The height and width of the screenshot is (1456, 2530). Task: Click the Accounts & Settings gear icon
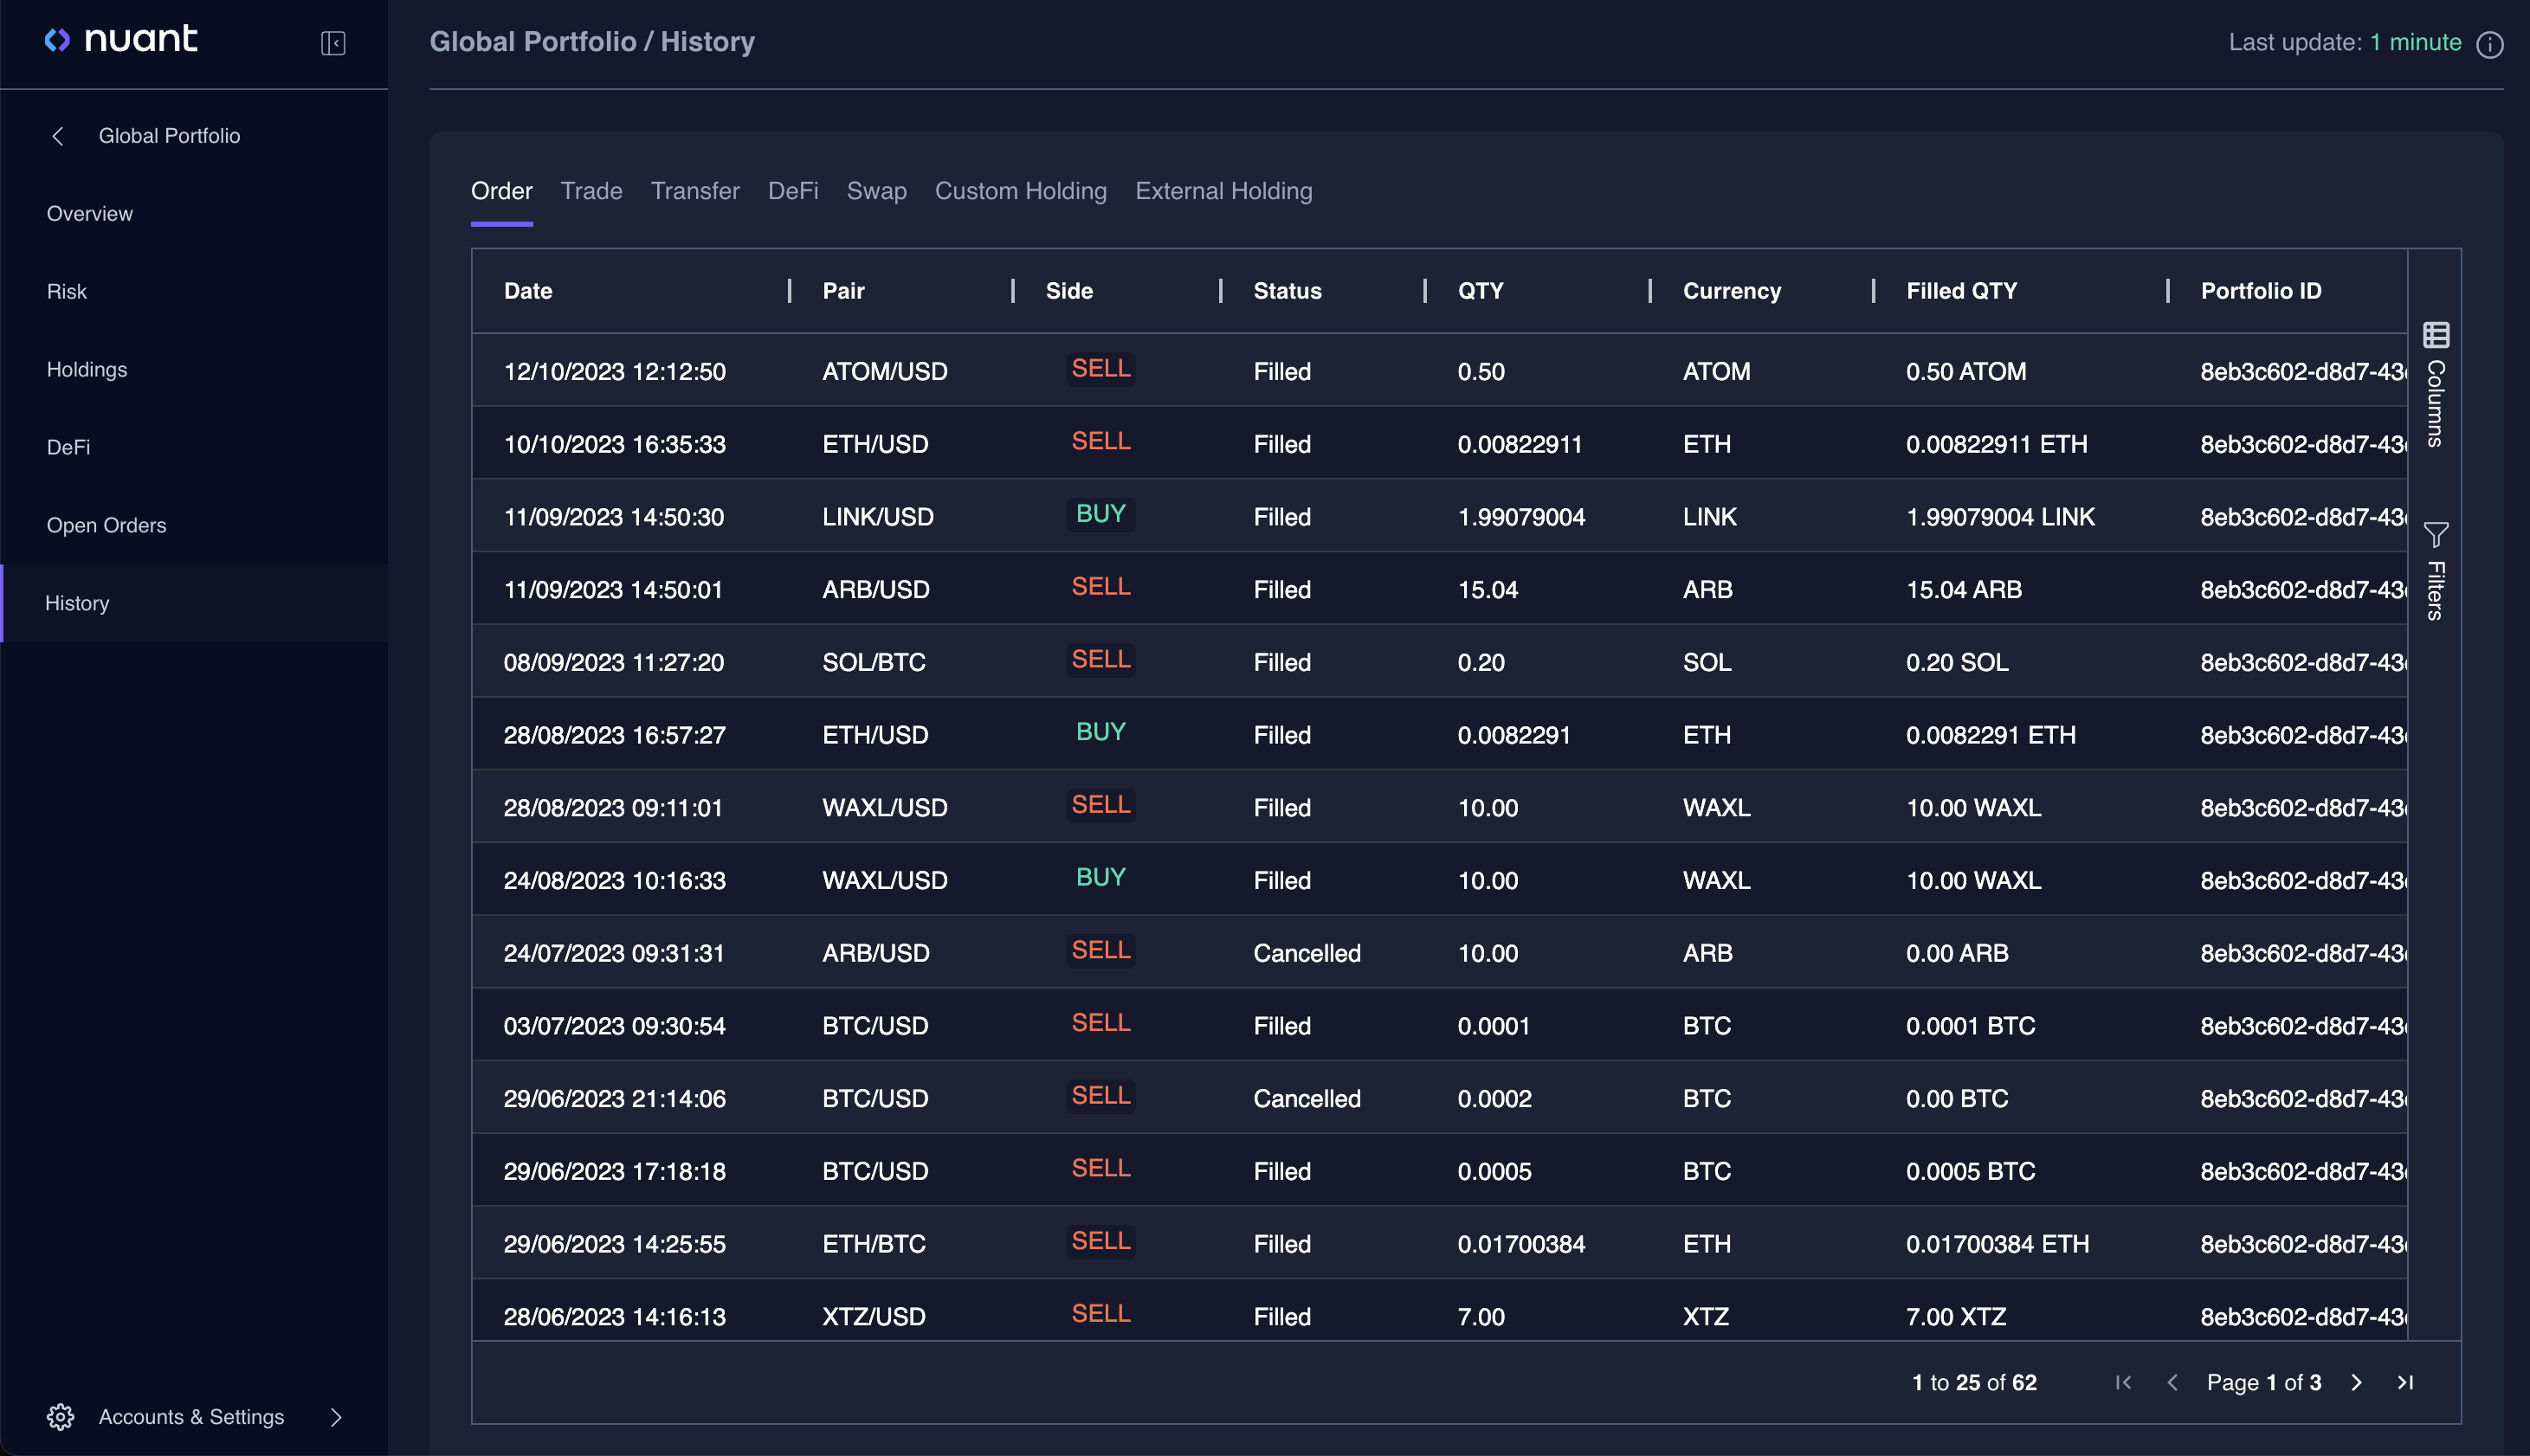click(x=61, y=1417)
